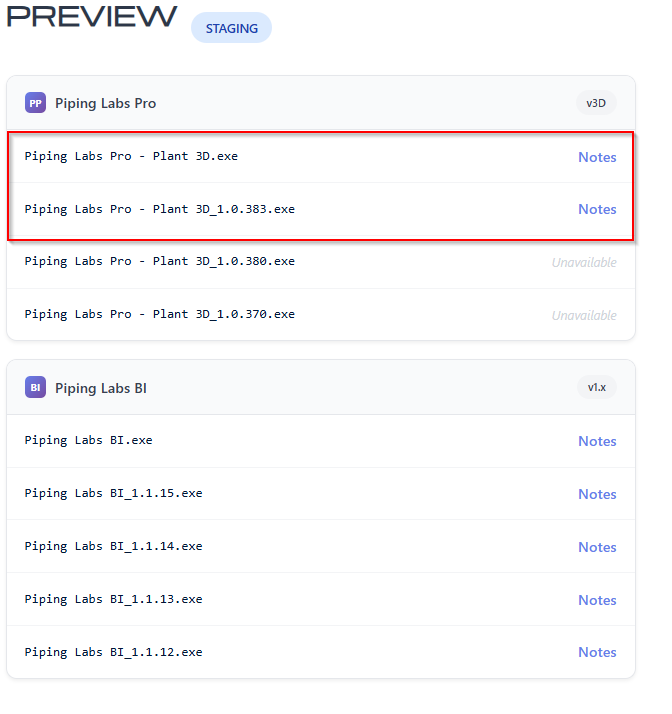Click the Piping Labs BI section header title
672x714 pixels.
(101, 388)
